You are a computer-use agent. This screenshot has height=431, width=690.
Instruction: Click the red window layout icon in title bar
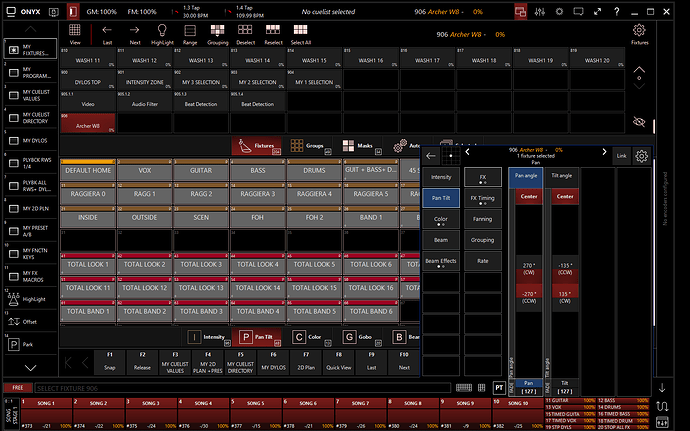point(521,12)
